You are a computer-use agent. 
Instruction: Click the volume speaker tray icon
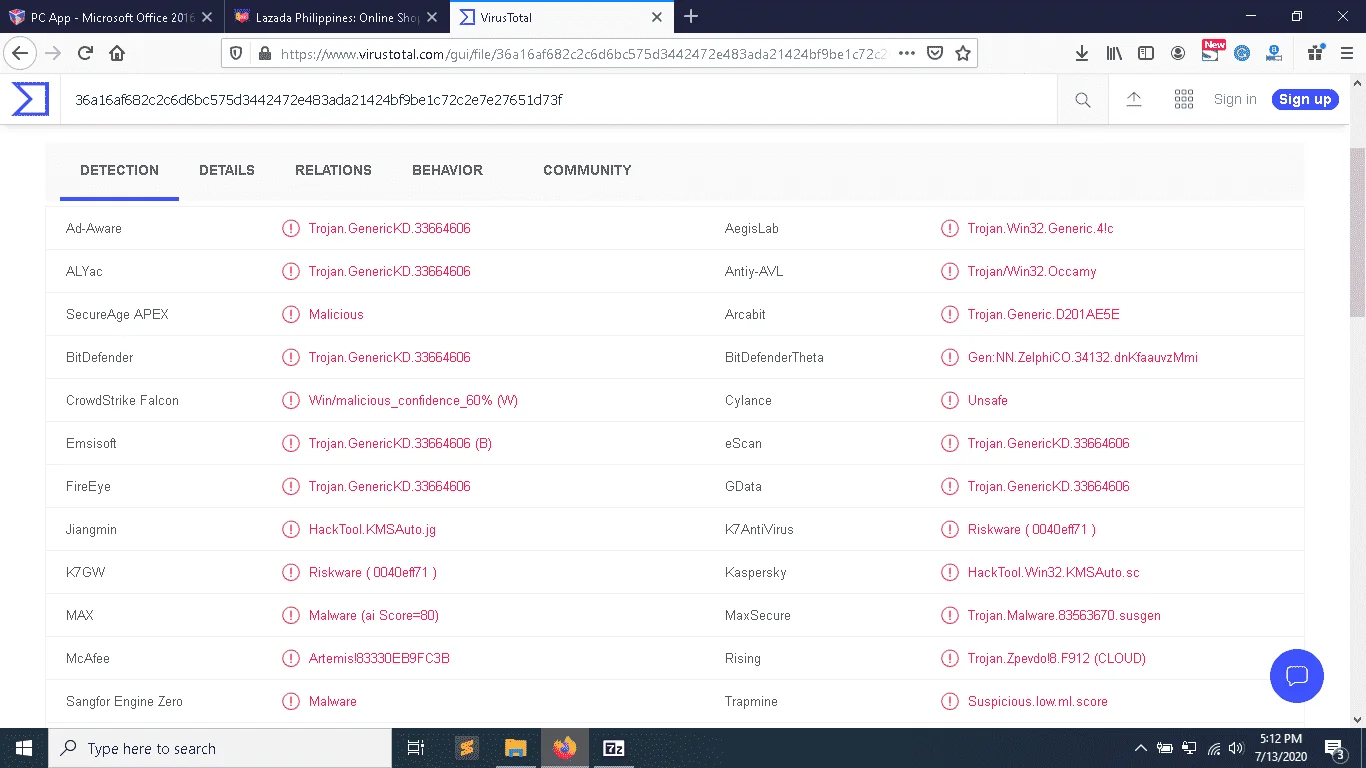[1236, 748]
